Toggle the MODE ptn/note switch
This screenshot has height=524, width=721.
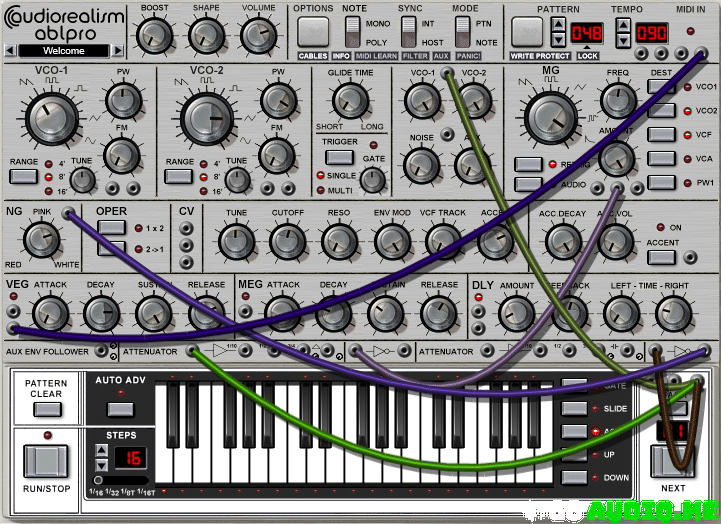coord(463,32)
